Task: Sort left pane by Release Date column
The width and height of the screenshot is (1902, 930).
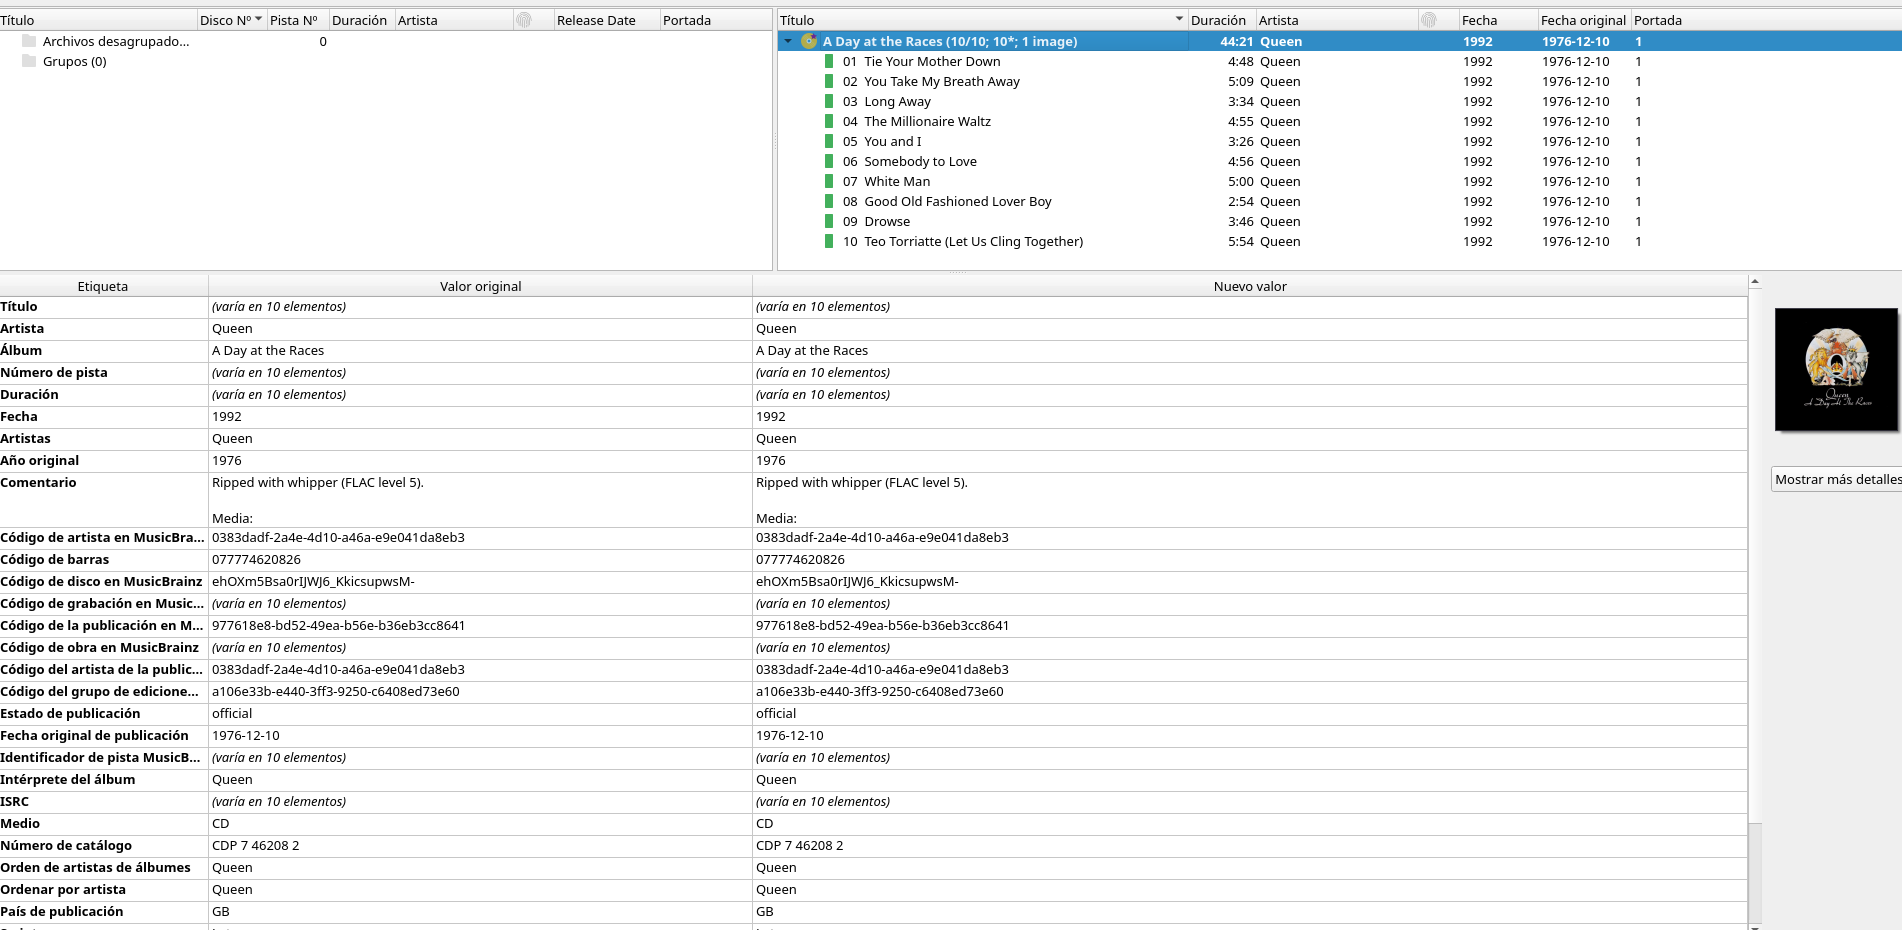Action: click(607, 20)
